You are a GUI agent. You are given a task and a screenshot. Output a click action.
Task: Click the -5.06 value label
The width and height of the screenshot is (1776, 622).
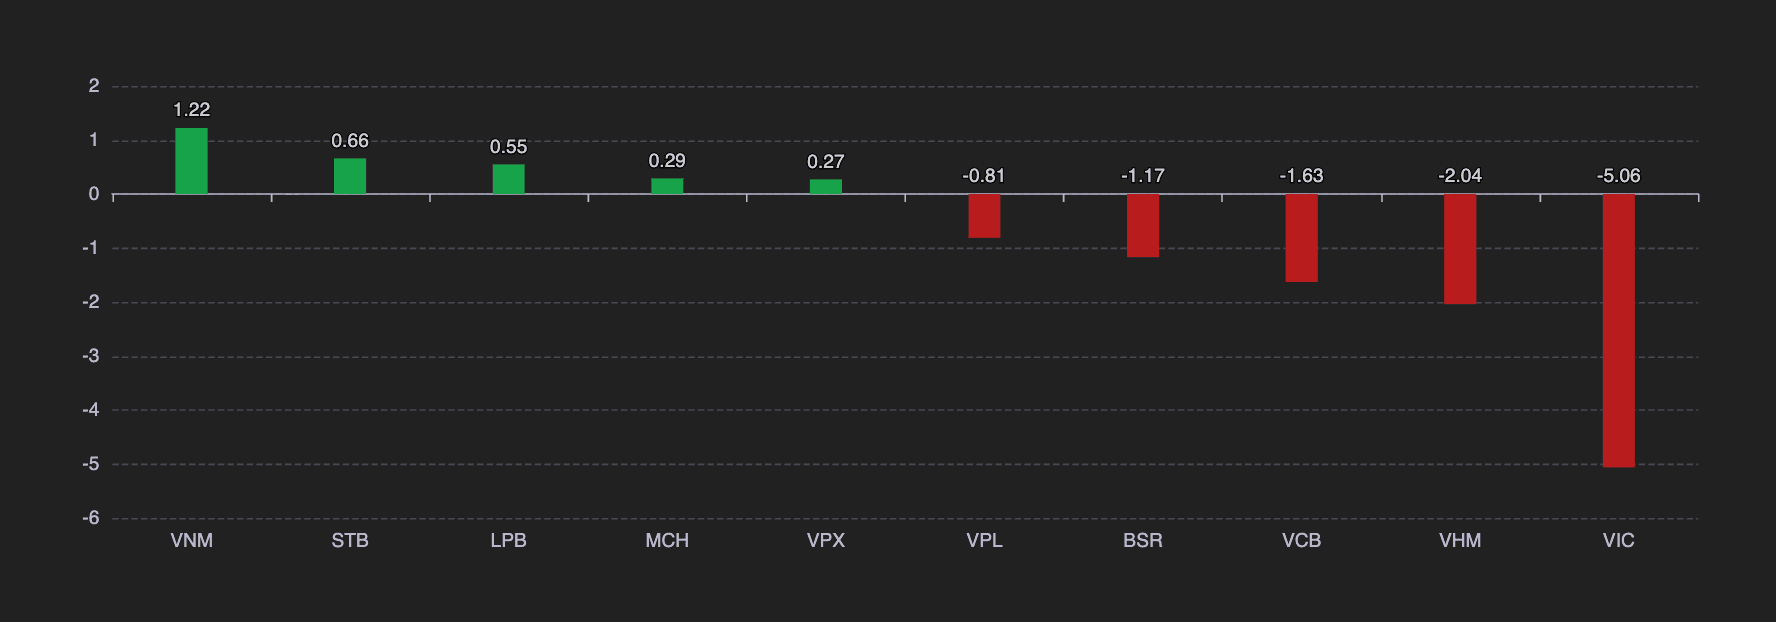(x=1619, y=176)
